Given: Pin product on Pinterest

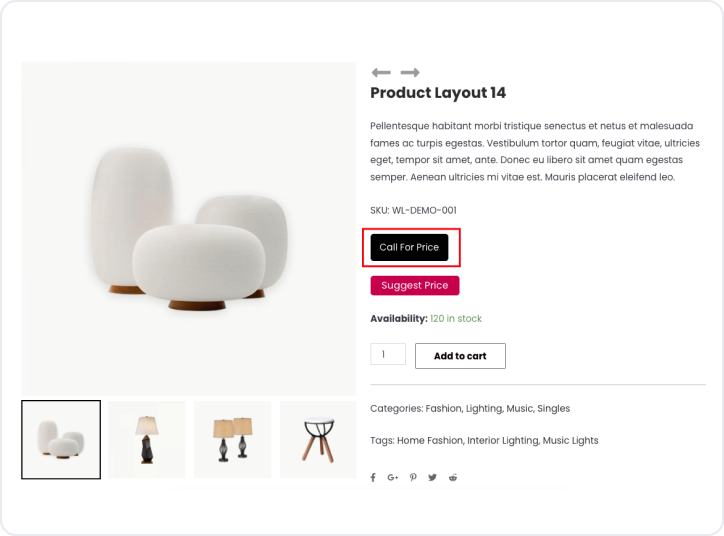Looking at the screenshot, I should pyautogui.click(x=413, y=478).
